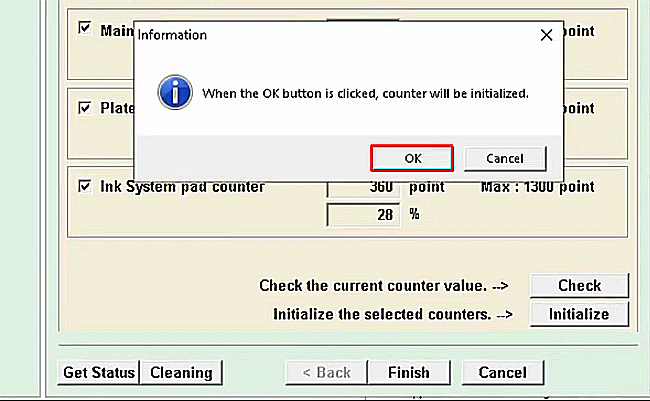Click the Finish button

click(408, 372)
